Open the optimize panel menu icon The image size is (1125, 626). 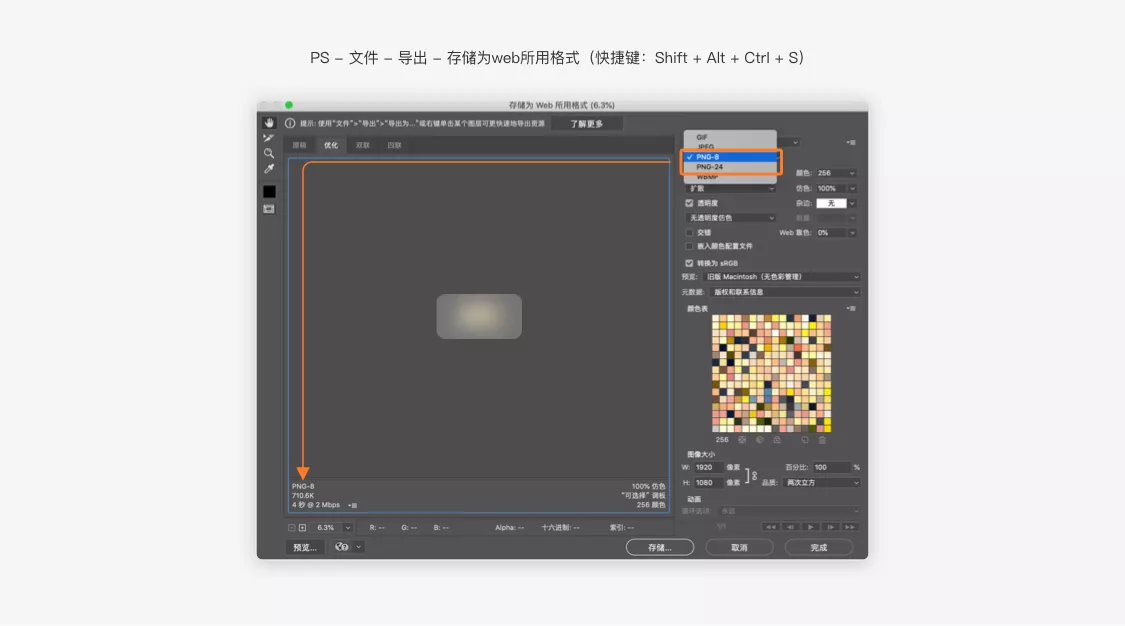pos(851,143)
